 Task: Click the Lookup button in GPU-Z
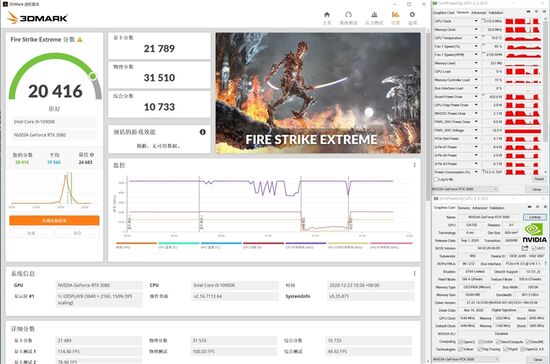(535, 217)
